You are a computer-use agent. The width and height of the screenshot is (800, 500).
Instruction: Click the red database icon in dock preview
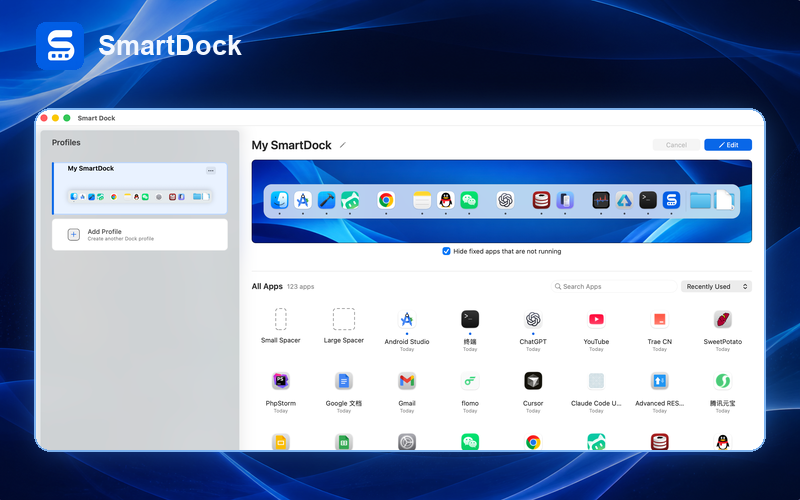coord(541,201)
